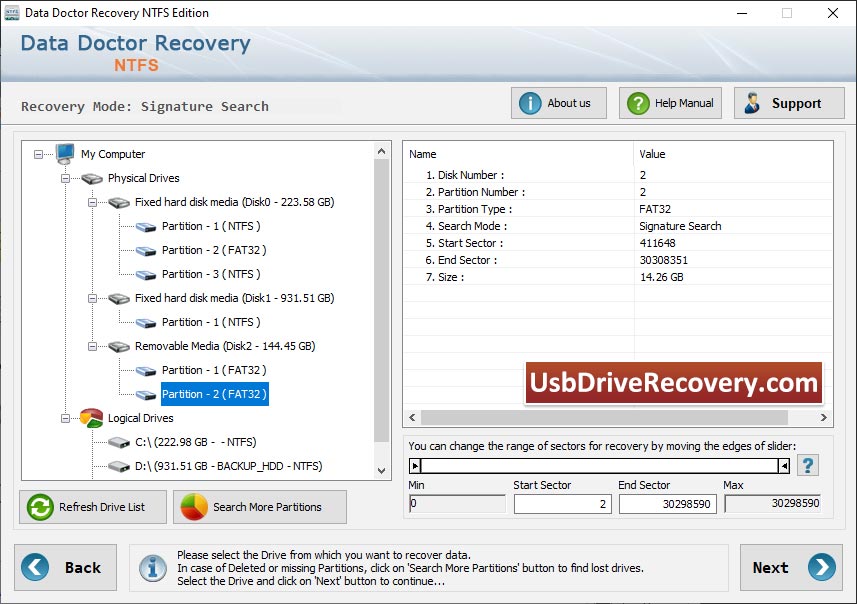Click the My Computer monitor icon
The image size is (857, 604).
point(65,154)
